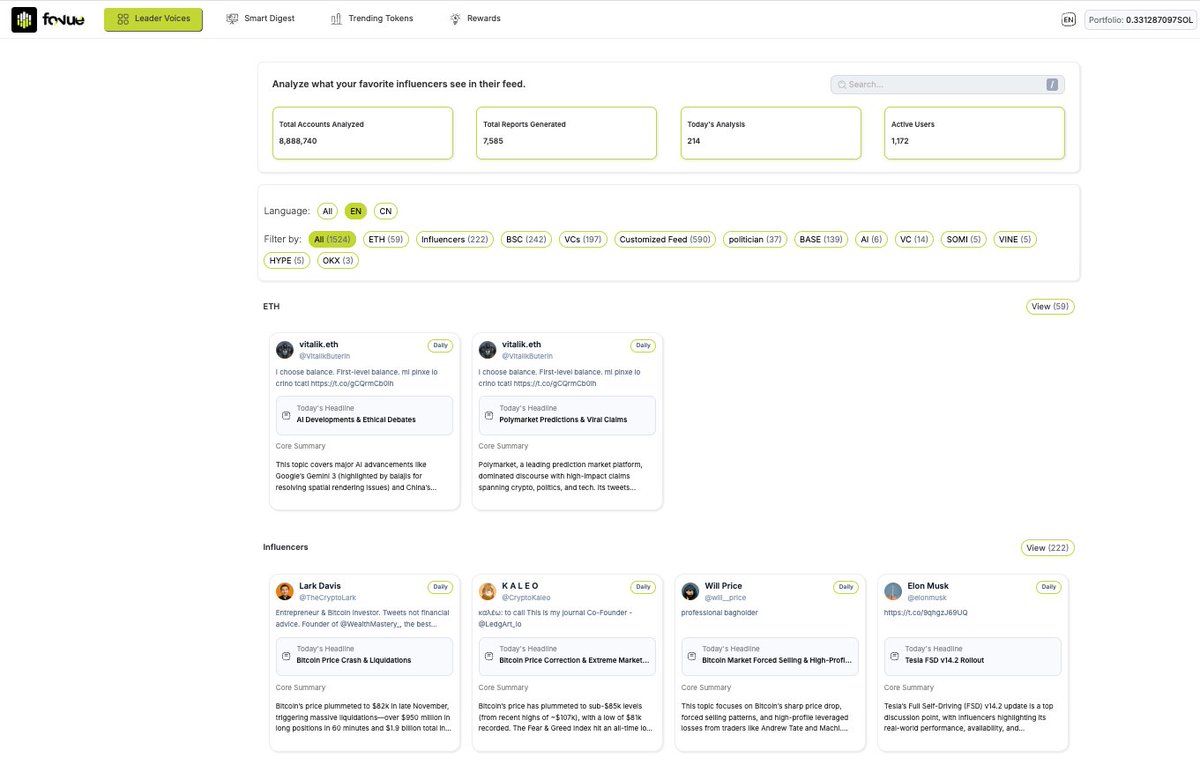
Task: Click the Trending Tokens chart icon
Action: [337, 19]
